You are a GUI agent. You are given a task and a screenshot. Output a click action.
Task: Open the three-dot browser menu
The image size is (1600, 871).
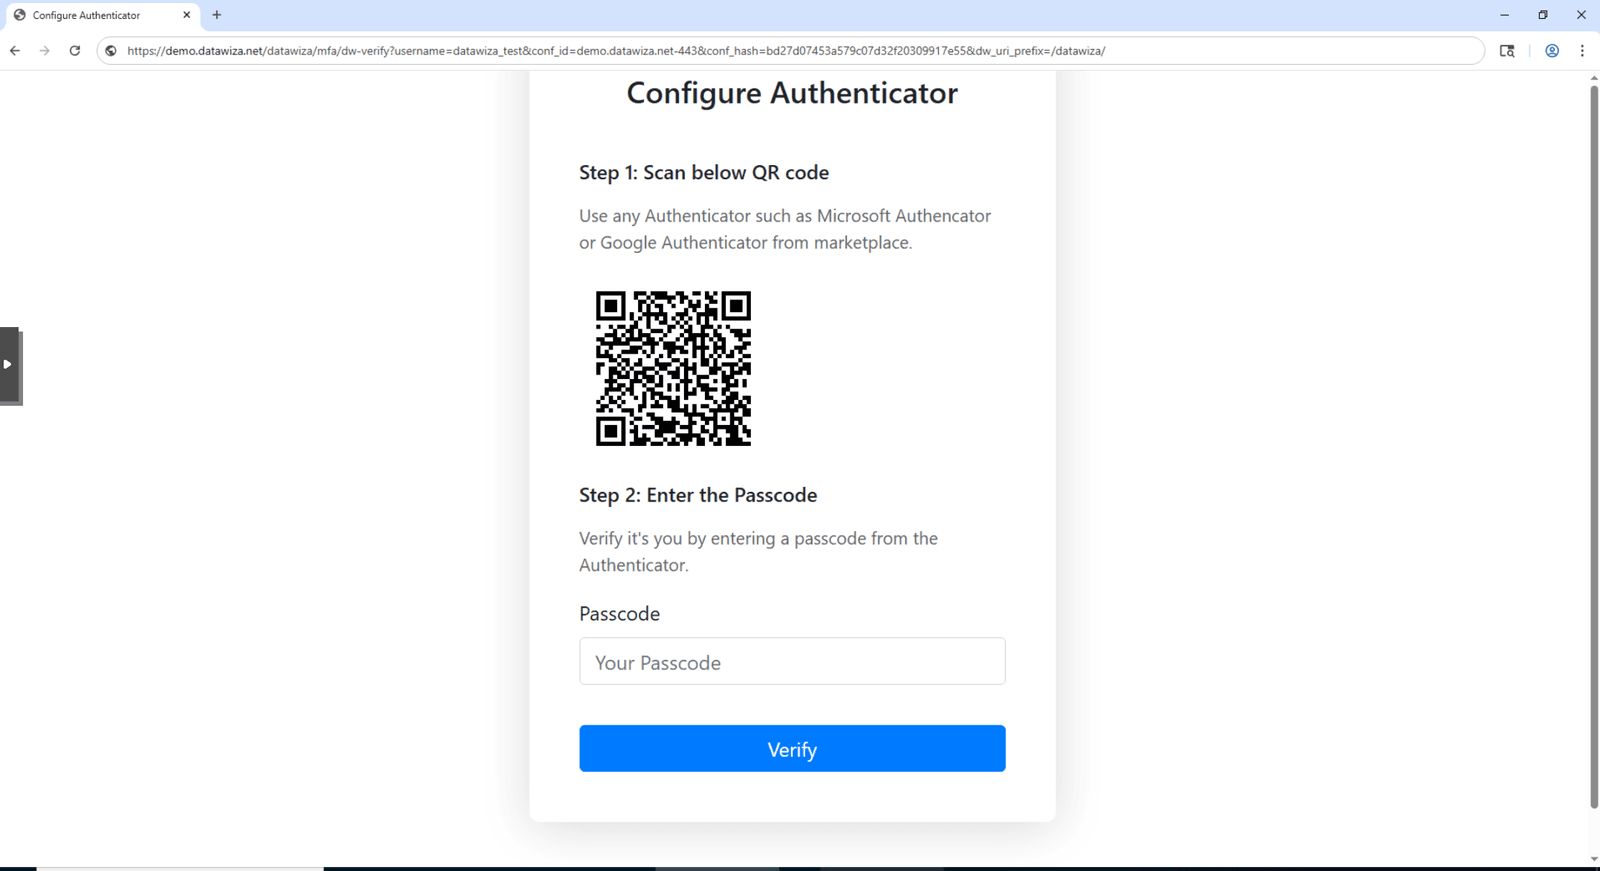tap(1582, 51)
